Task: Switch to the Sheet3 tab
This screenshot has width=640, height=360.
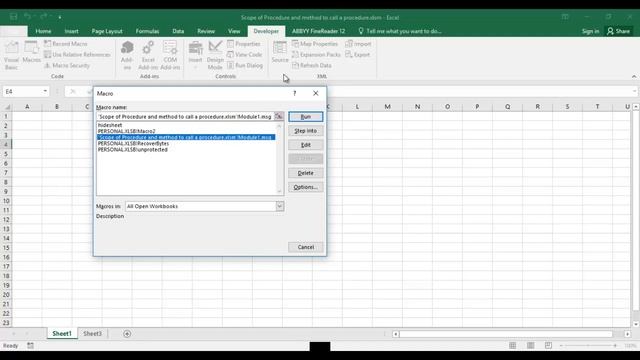Action: (92, 333)
